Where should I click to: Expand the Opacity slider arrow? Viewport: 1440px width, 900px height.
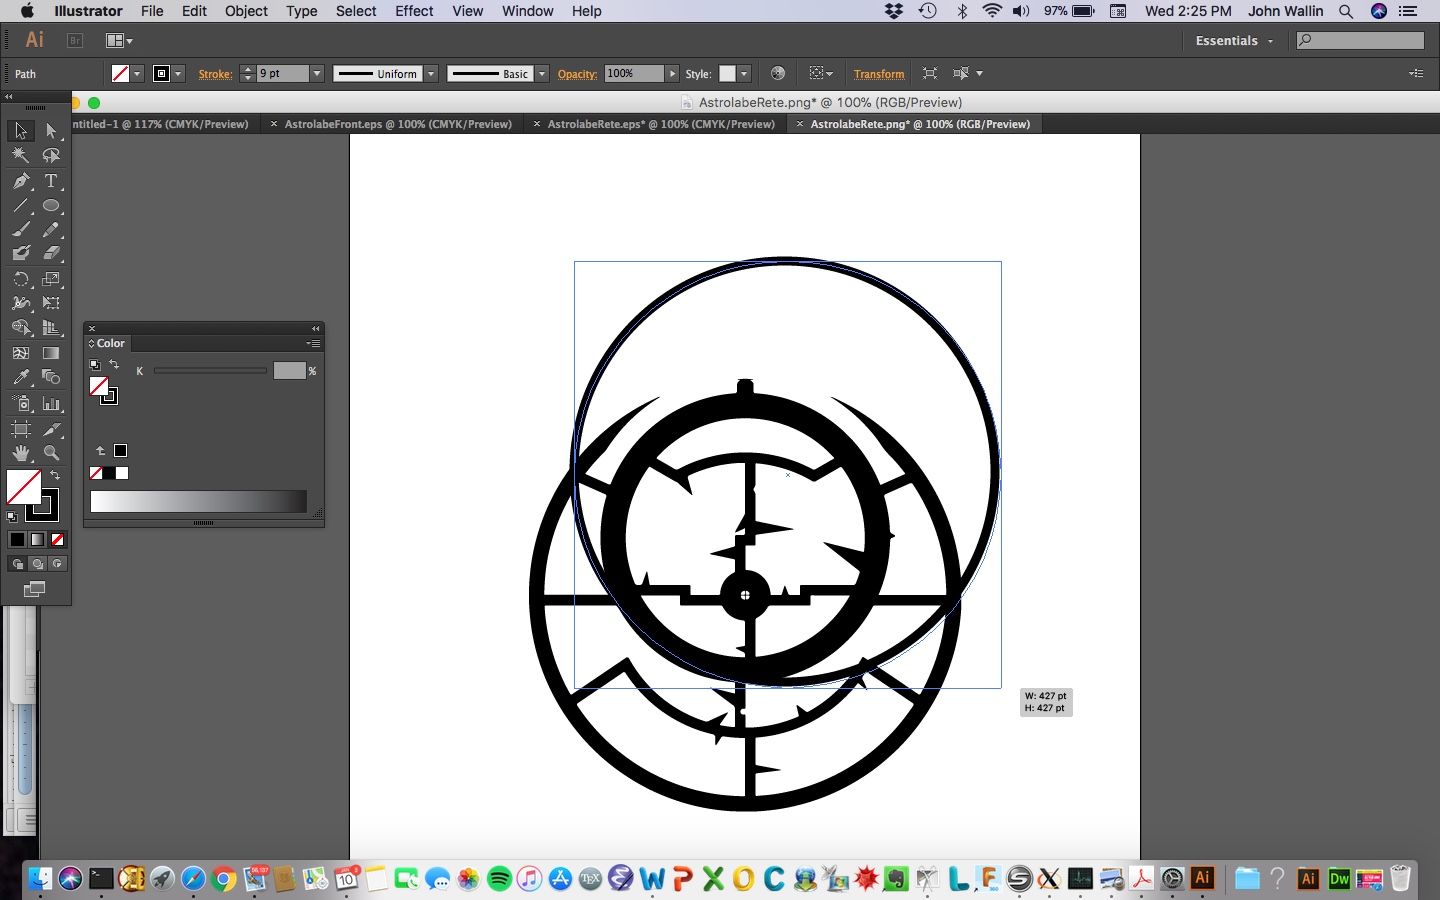point(672,74)
